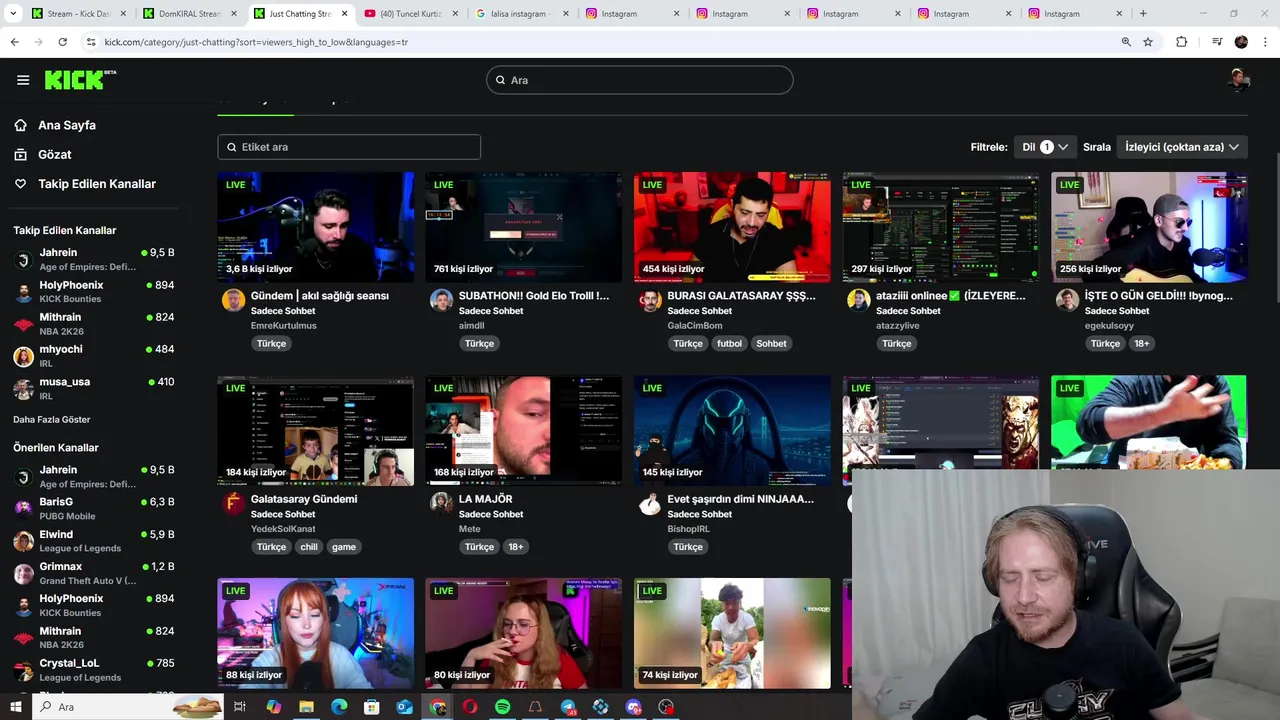Open the İzleyici (çoktan aza) sort dropdown
Image resolution: width=1280 pixels, height=720 pixels.
pos(1182,147)
